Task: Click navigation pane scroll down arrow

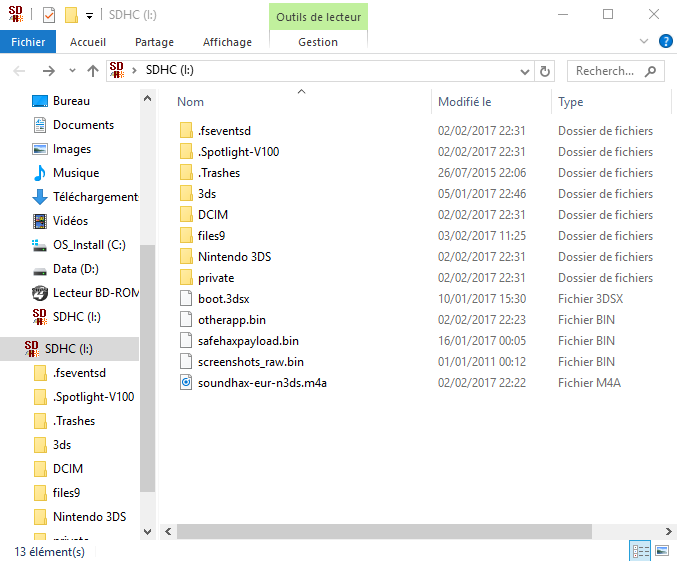Action: click(x=147, y=532)
